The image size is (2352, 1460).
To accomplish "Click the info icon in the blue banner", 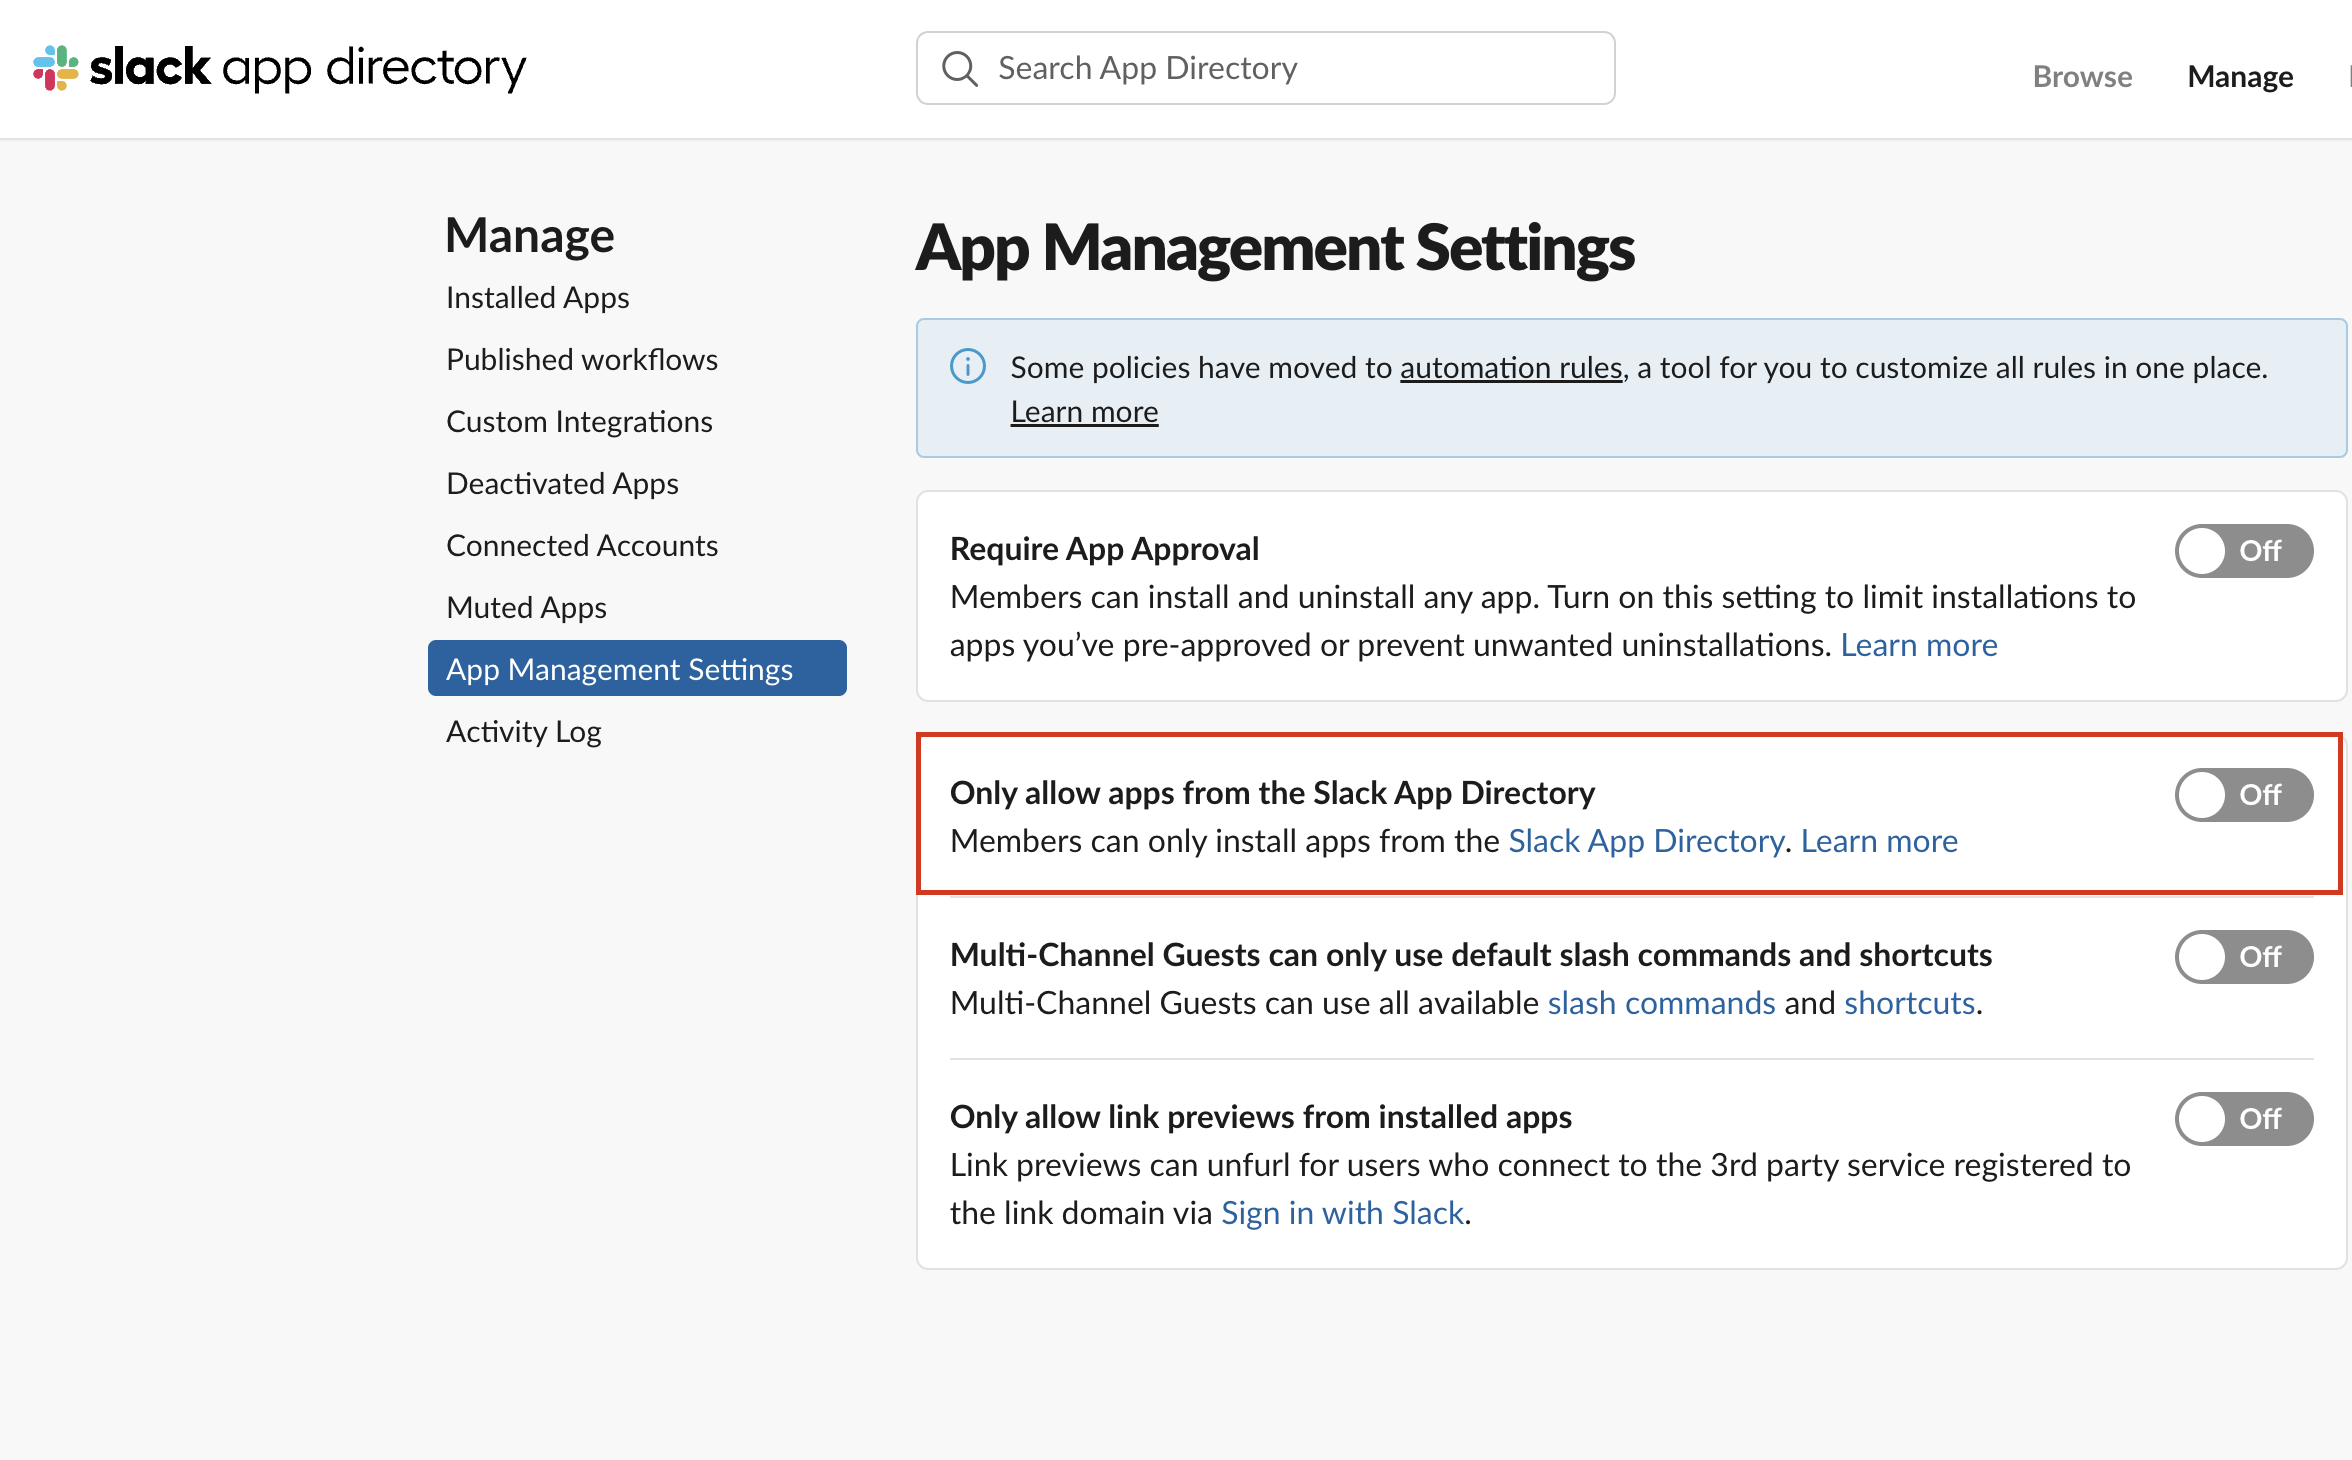I will (968, 367).
